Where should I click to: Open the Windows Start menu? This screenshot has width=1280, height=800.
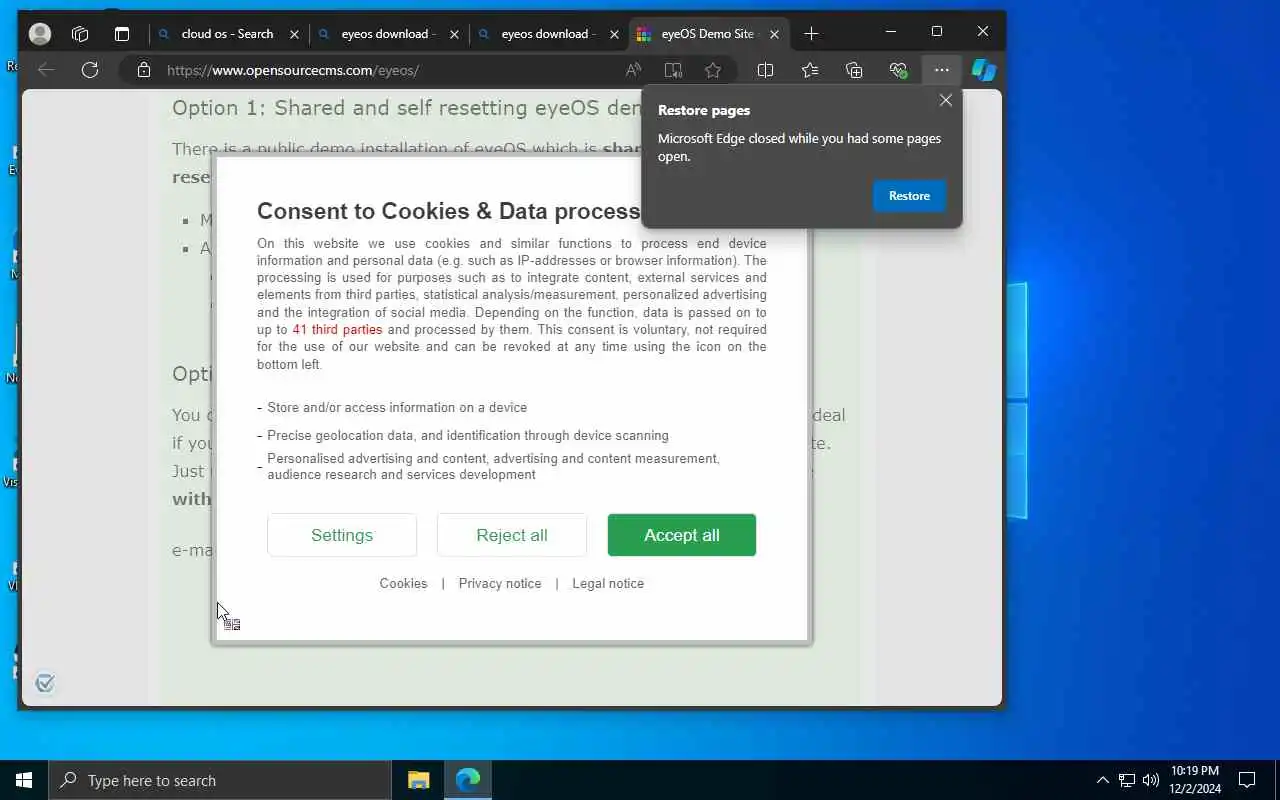24,780
